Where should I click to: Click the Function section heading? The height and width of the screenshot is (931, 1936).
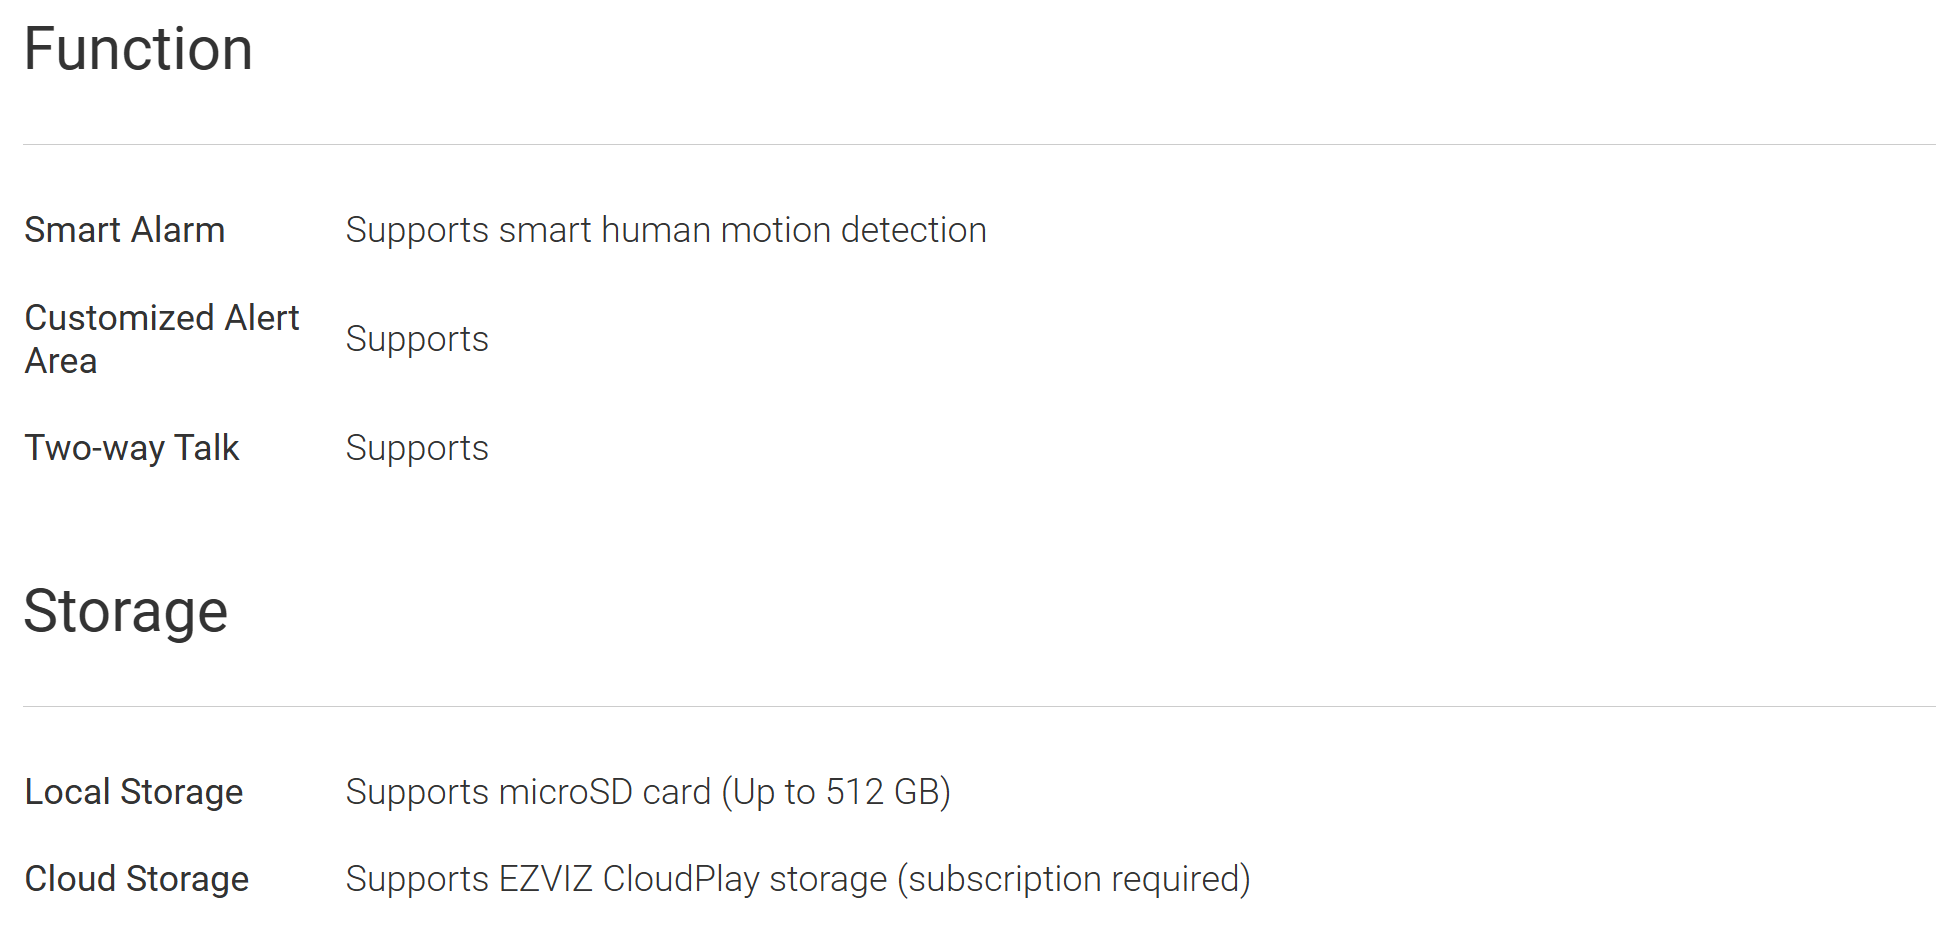tap(138, 49)
